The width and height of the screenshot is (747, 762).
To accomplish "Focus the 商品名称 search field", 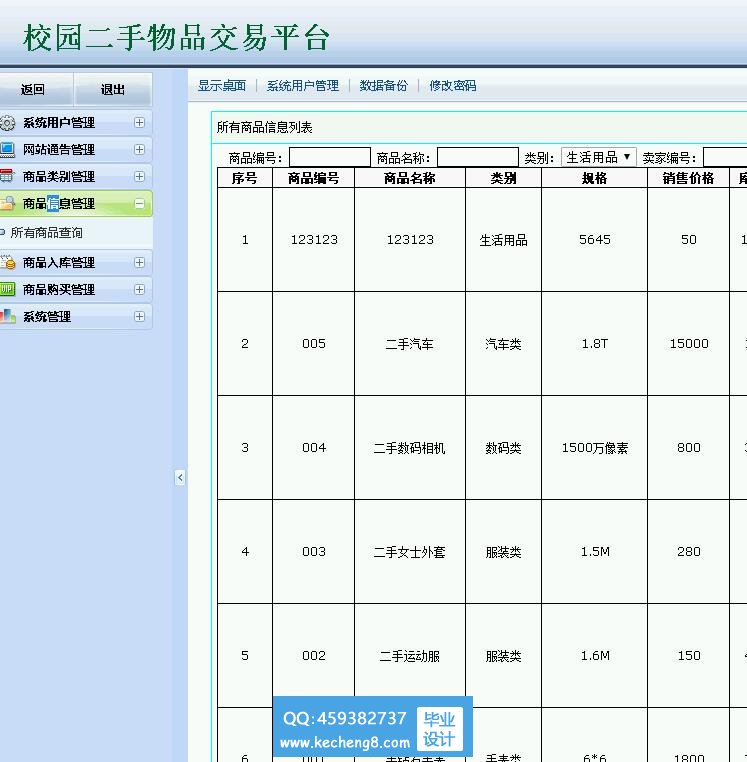I will tap(478, 157).
